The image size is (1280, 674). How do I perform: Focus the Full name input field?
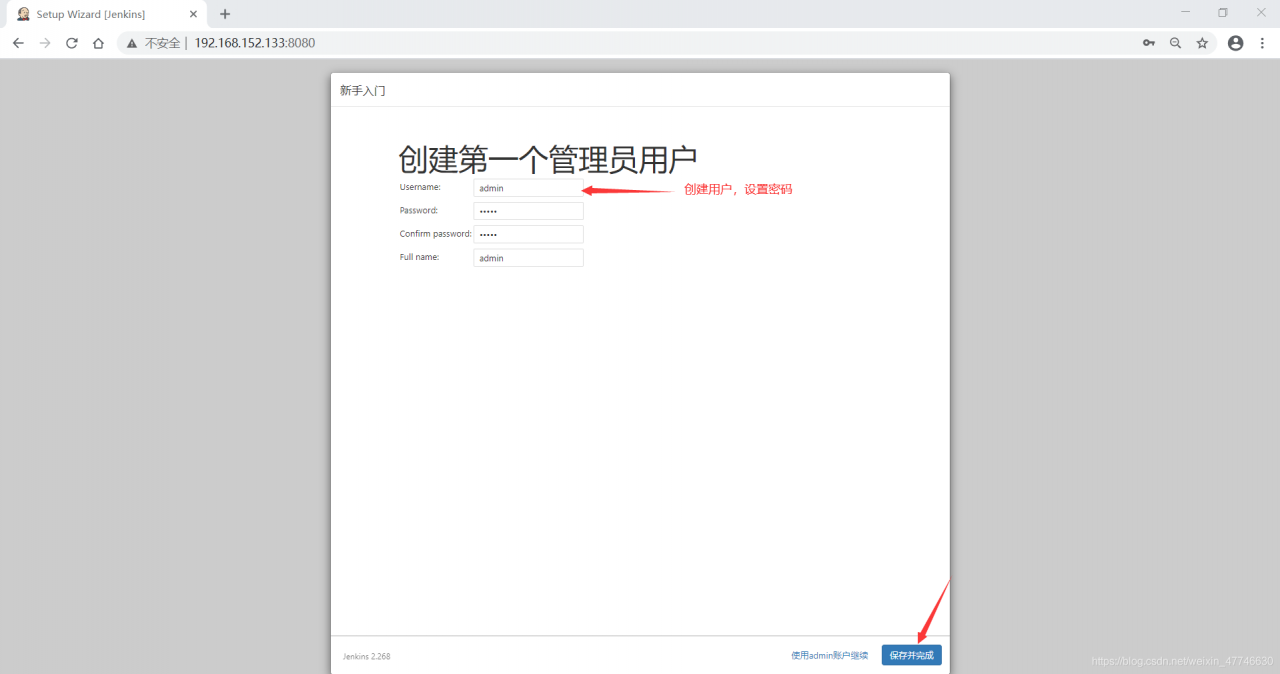tap(528, 258)
